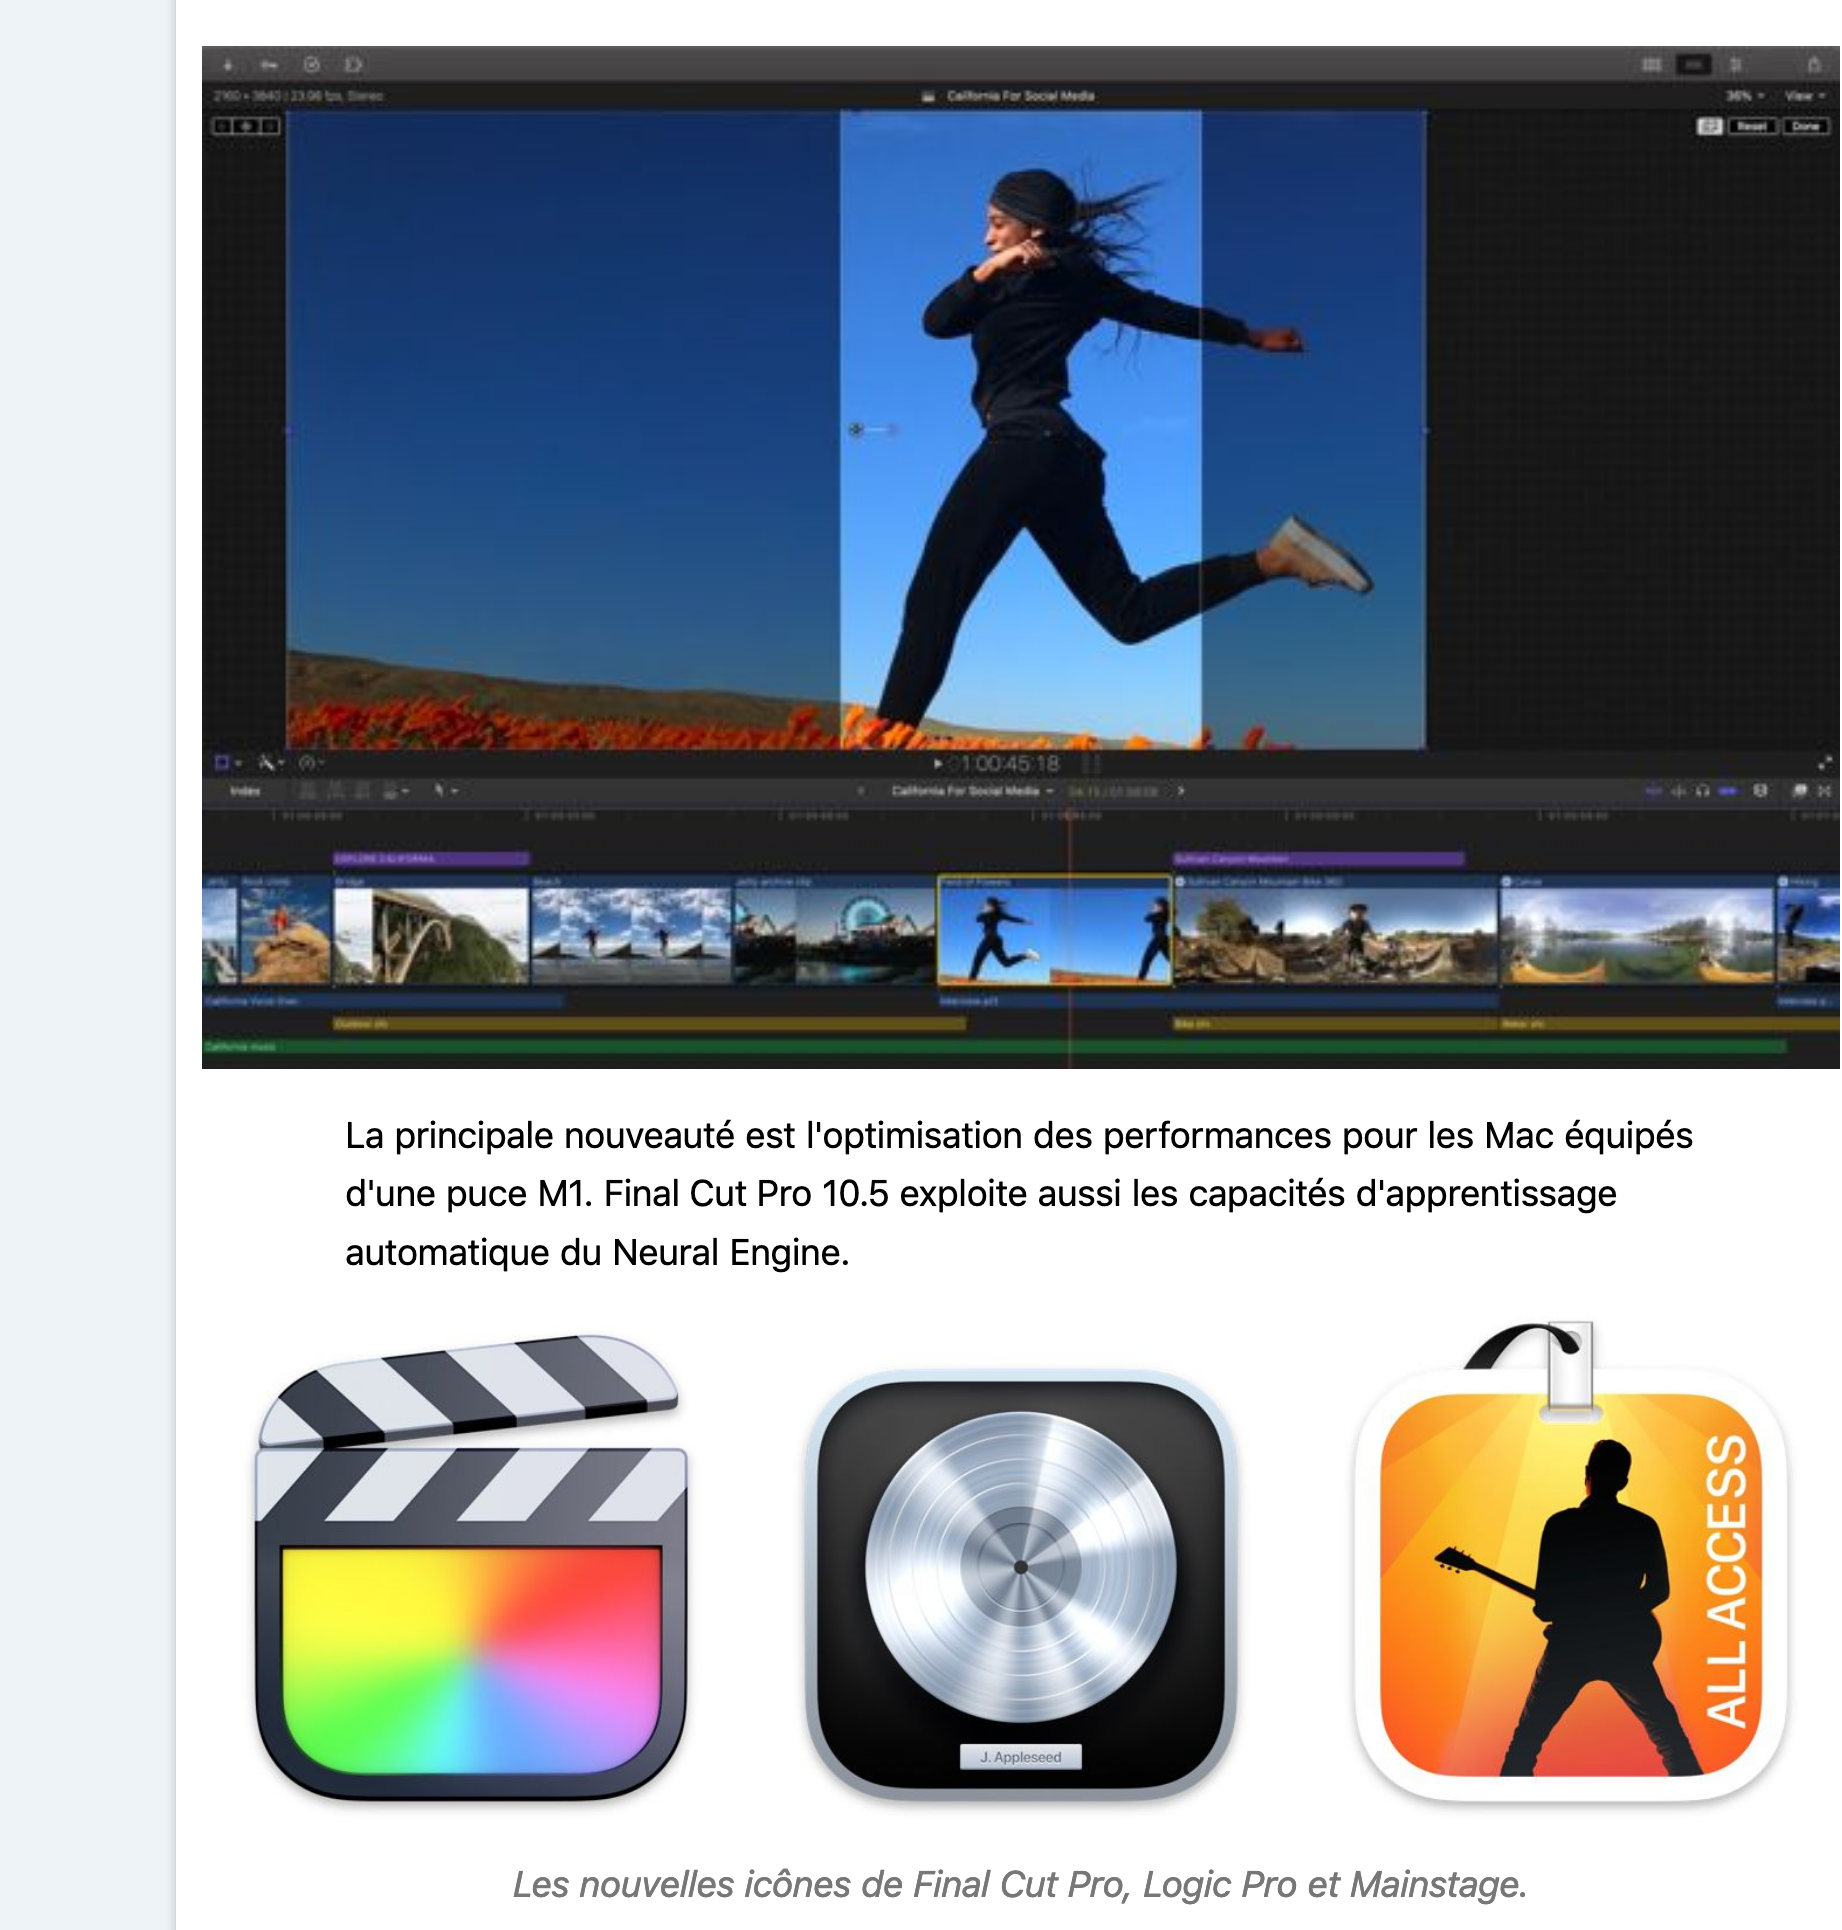The image size is (1842, 1930).
Task: Open the Keyword Editor key icon
Action: [x=269, y=65]
